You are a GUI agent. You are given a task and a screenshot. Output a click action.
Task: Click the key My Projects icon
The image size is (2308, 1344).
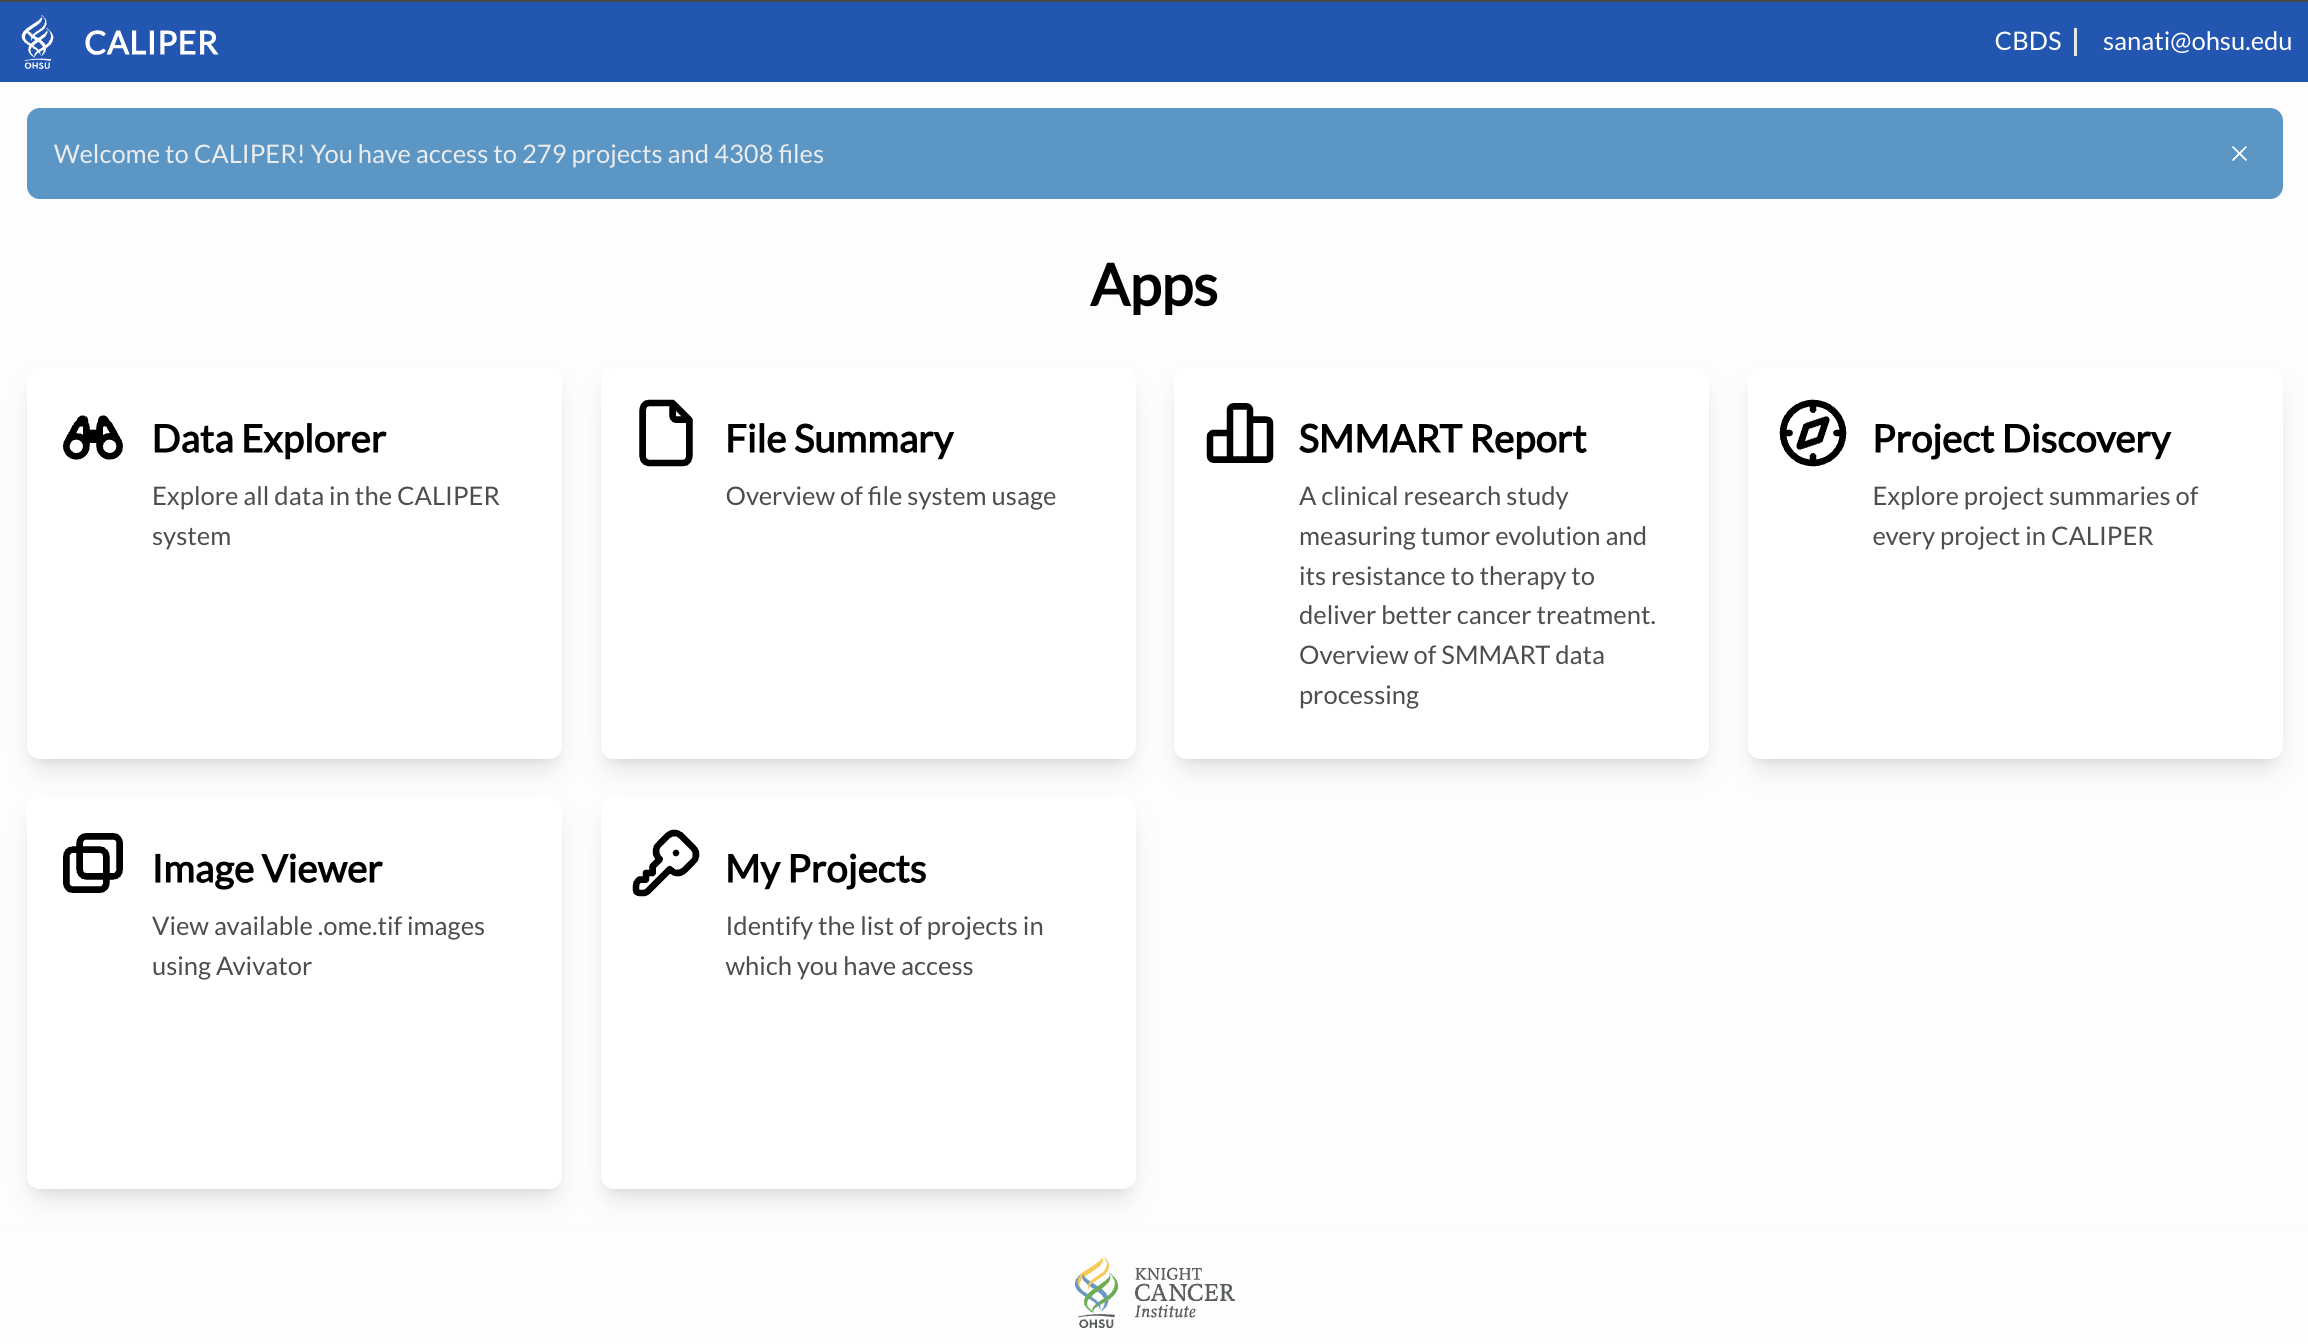click(x=666, y=863)
